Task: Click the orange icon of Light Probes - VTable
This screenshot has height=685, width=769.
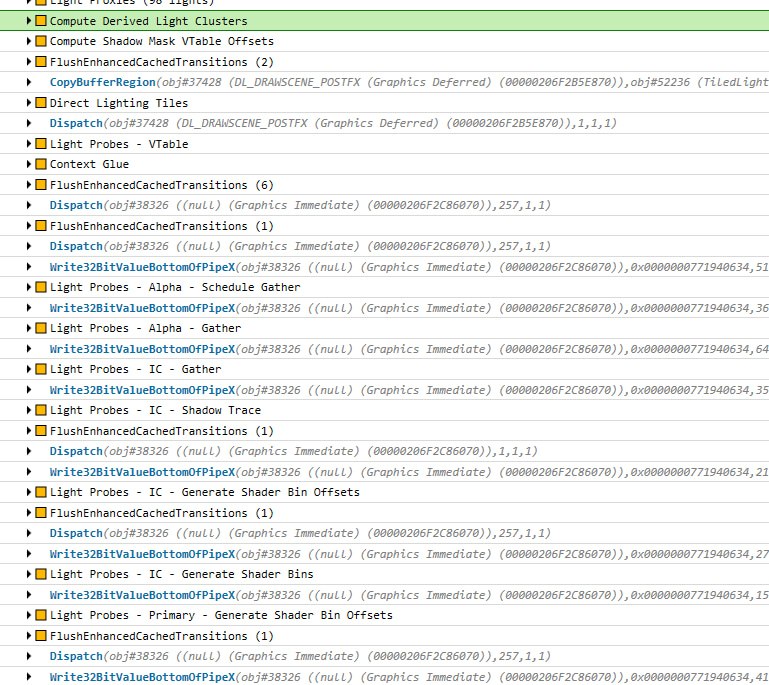Action: [41, 144]
